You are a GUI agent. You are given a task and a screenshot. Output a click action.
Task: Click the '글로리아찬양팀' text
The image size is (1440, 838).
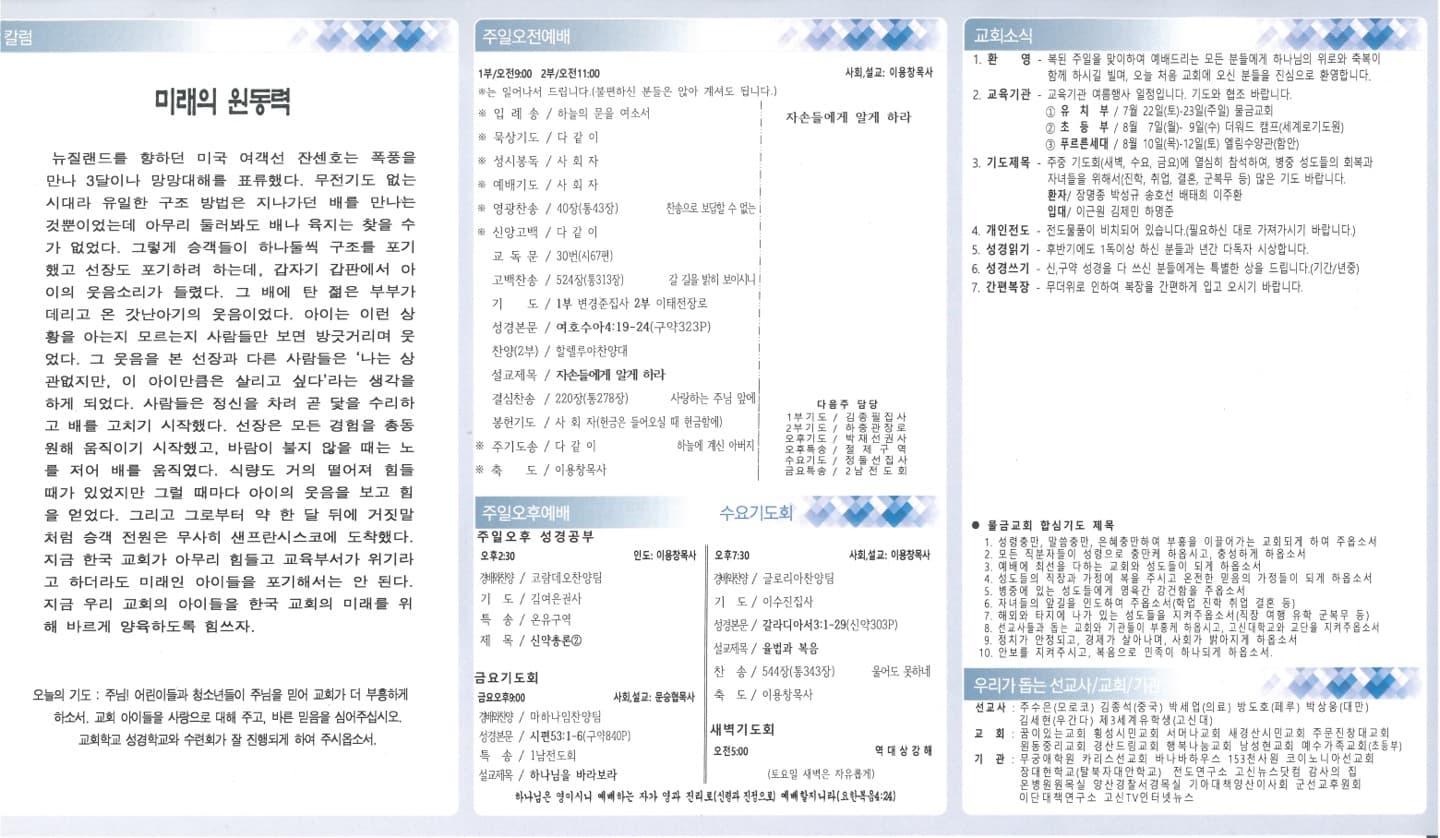(x=799, y=578)
